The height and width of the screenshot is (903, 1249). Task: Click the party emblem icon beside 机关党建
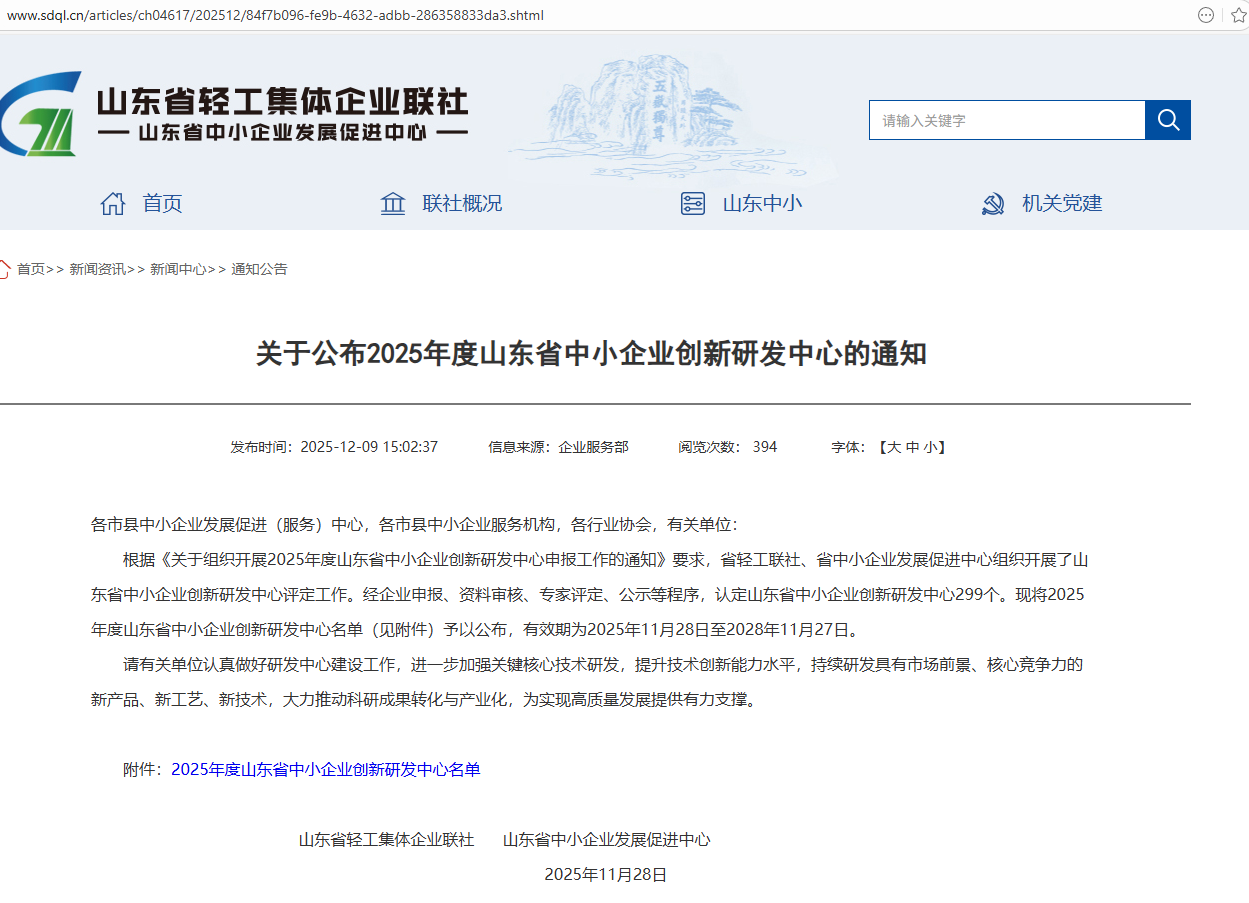(992, 204)
